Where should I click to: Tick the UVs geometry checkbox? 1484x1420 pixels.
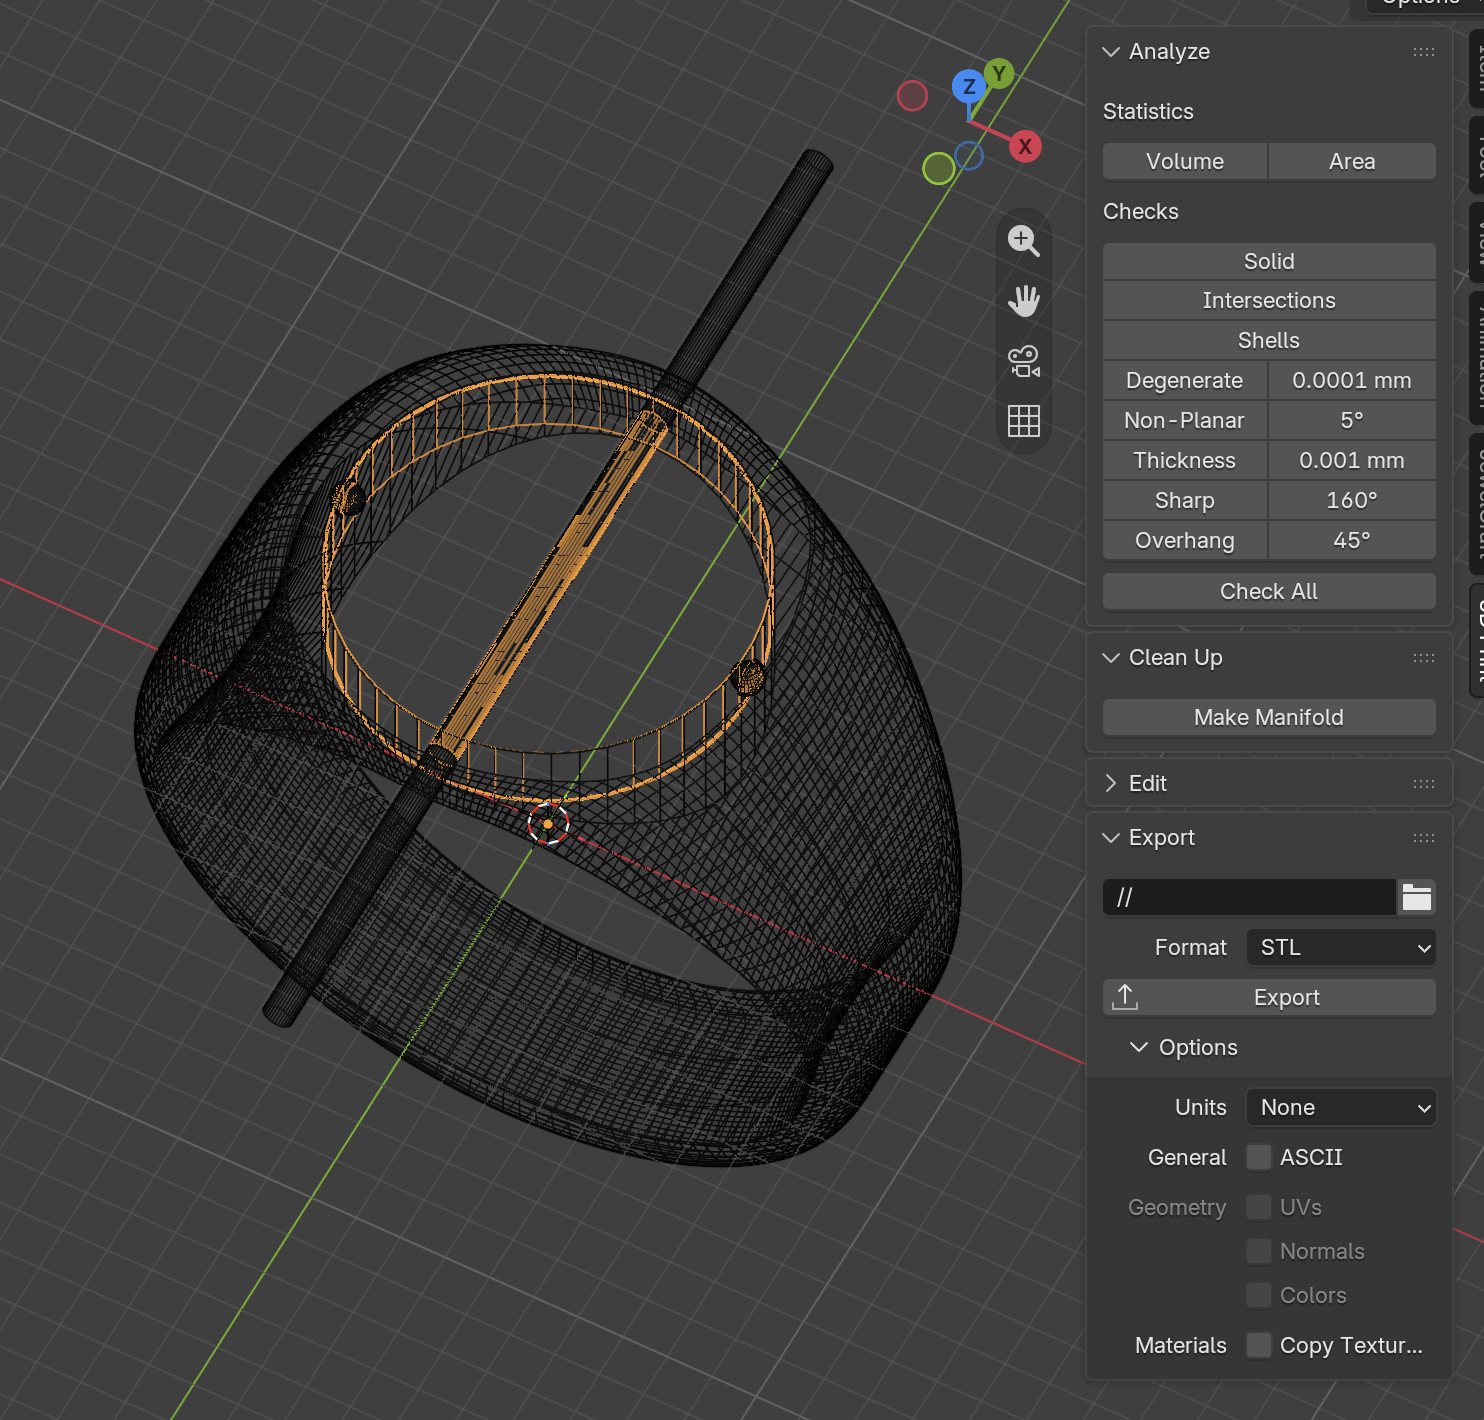1259,1207
